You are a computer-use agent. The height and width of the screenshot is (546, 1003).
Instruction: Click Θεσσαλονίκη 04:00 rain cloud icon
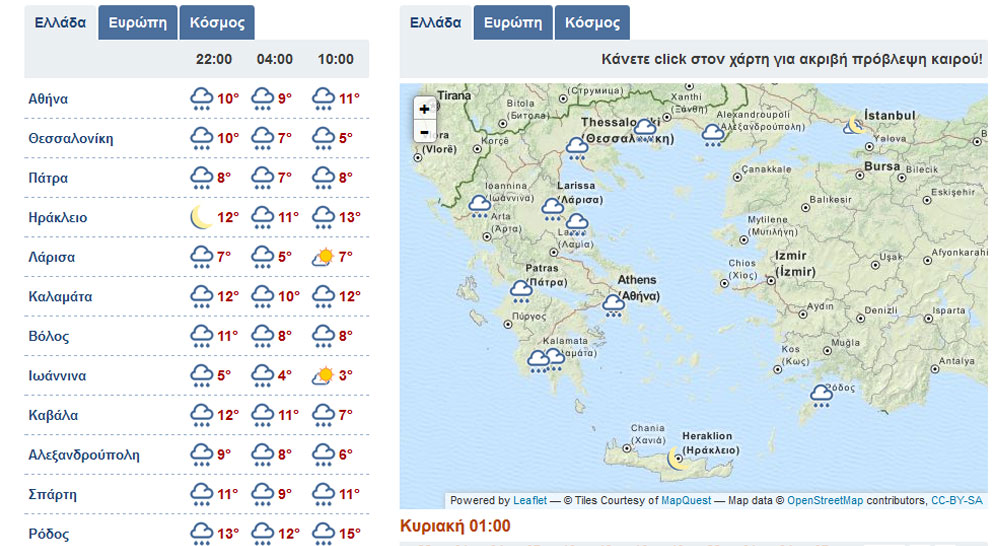coord(262,138)
